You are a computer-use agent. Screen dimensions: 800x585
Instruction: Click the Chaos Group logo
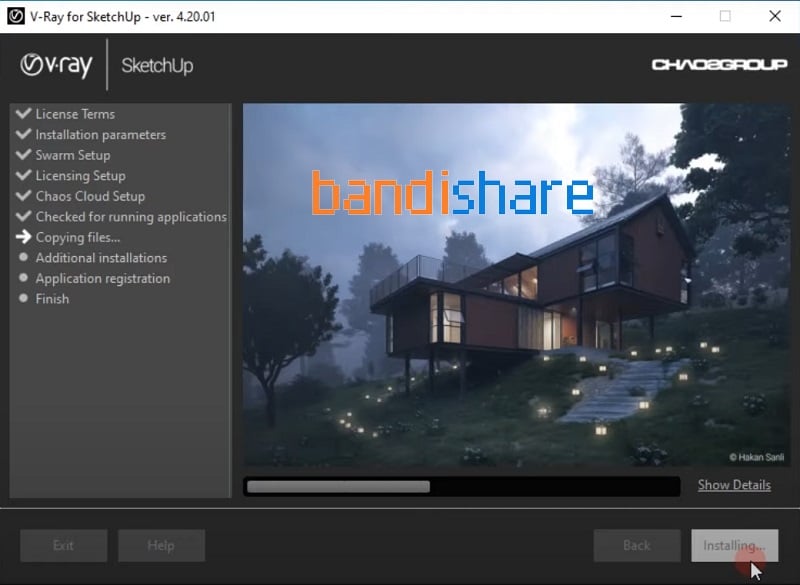pos(719,65)
